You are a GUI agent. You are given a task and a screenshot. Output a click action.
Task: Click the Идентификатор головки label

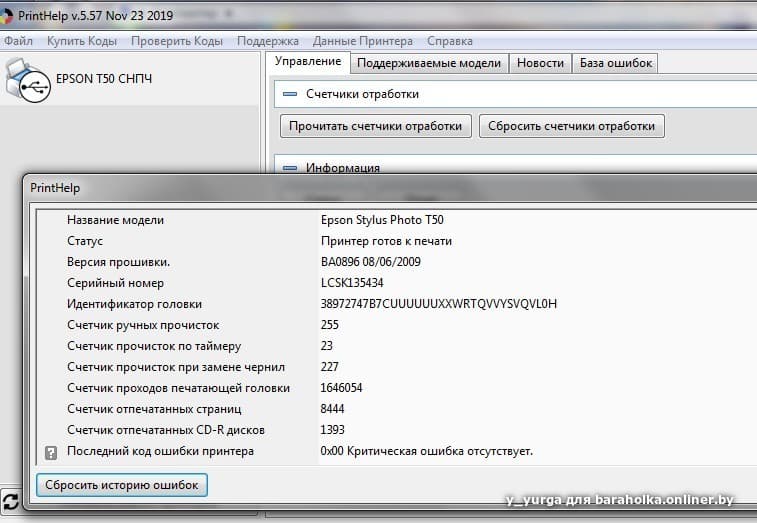point(134,304)
